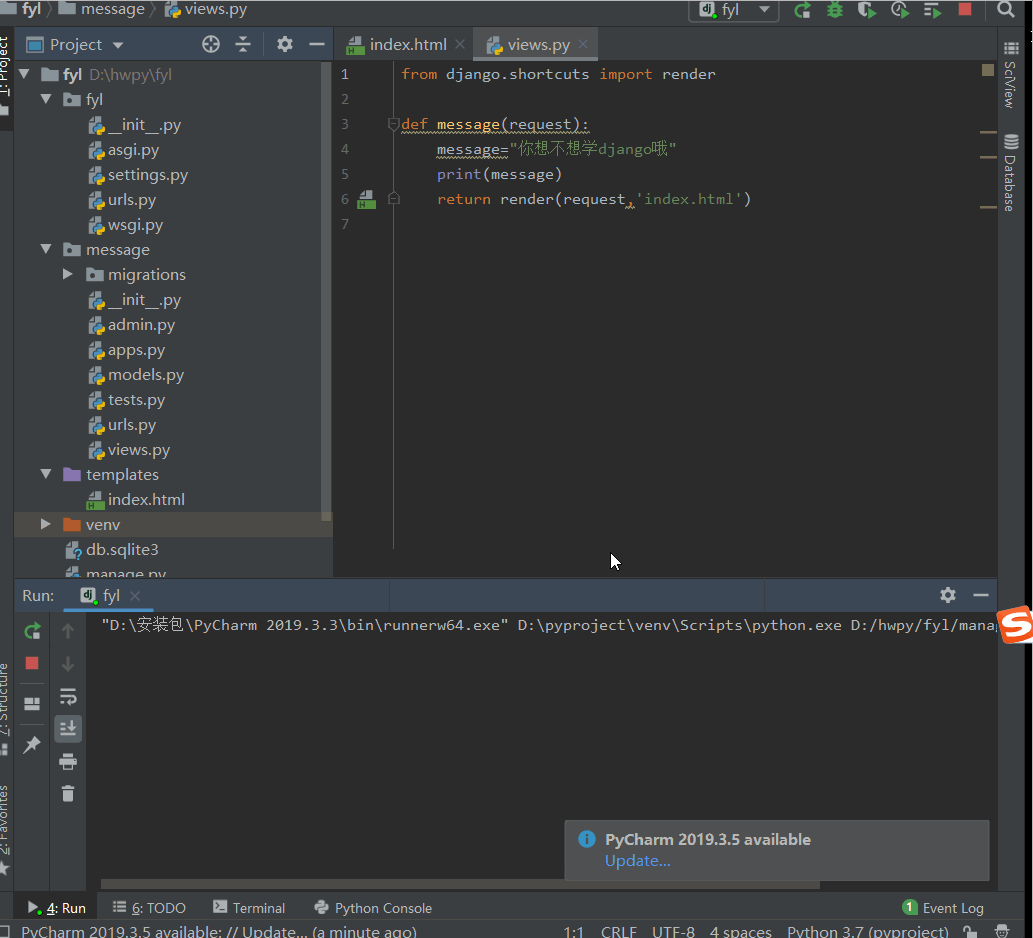The height and width of the screenshot is (938, 1033).
Task: Open Search Everywhere magnifier
Action: (1005, 9)
